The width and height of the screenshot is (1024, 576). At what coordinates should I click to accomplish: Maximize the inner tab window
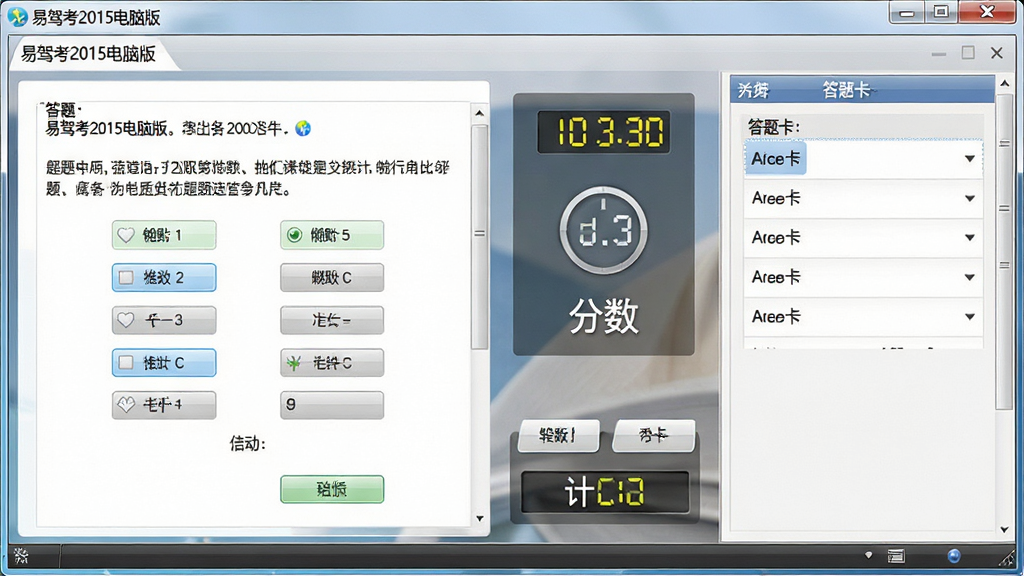pyautogui.click(x=968, y=53)
